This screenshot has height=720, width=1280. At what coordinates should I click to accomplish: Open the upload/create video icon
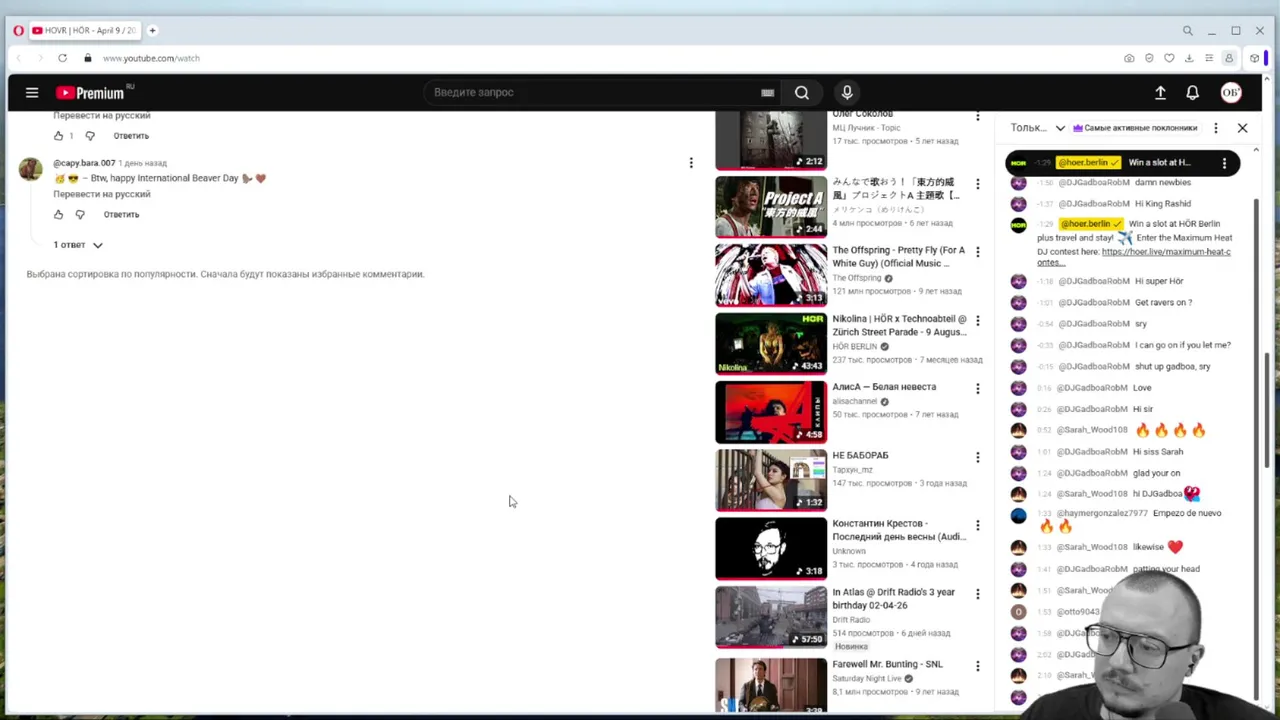coord(1160,93)
